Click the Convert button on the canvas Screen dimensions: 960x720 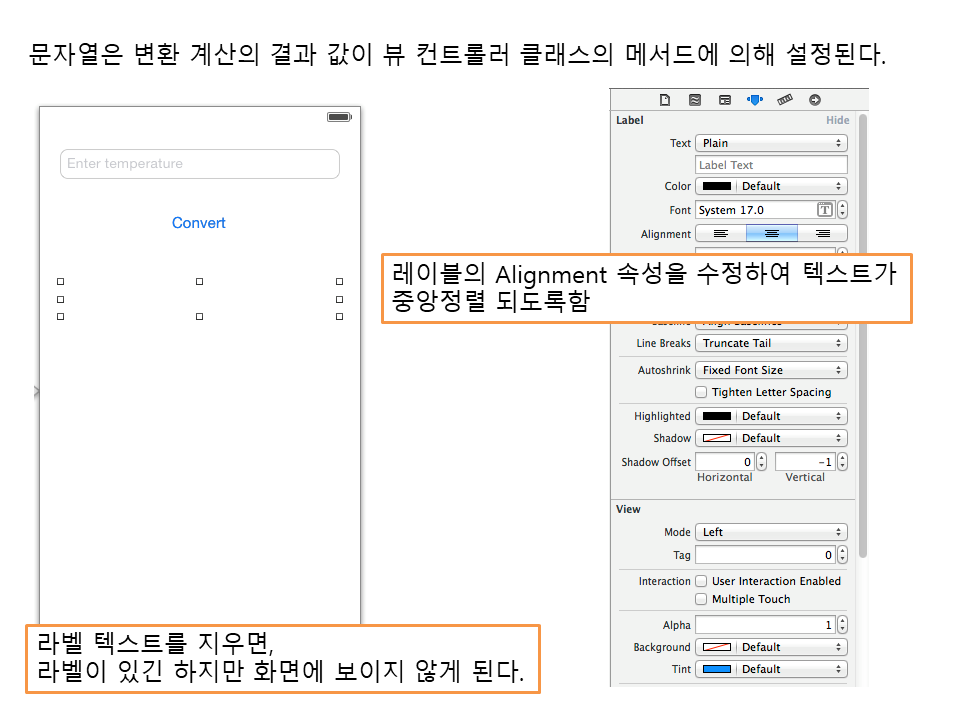tap(199, 223)
